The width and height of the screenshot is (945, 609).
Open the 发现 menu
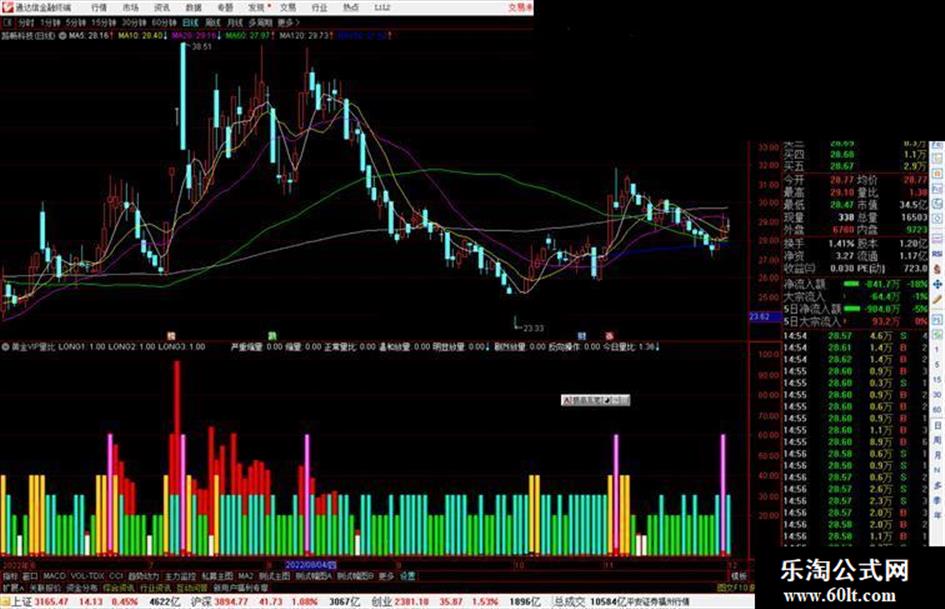pos(256,7)
